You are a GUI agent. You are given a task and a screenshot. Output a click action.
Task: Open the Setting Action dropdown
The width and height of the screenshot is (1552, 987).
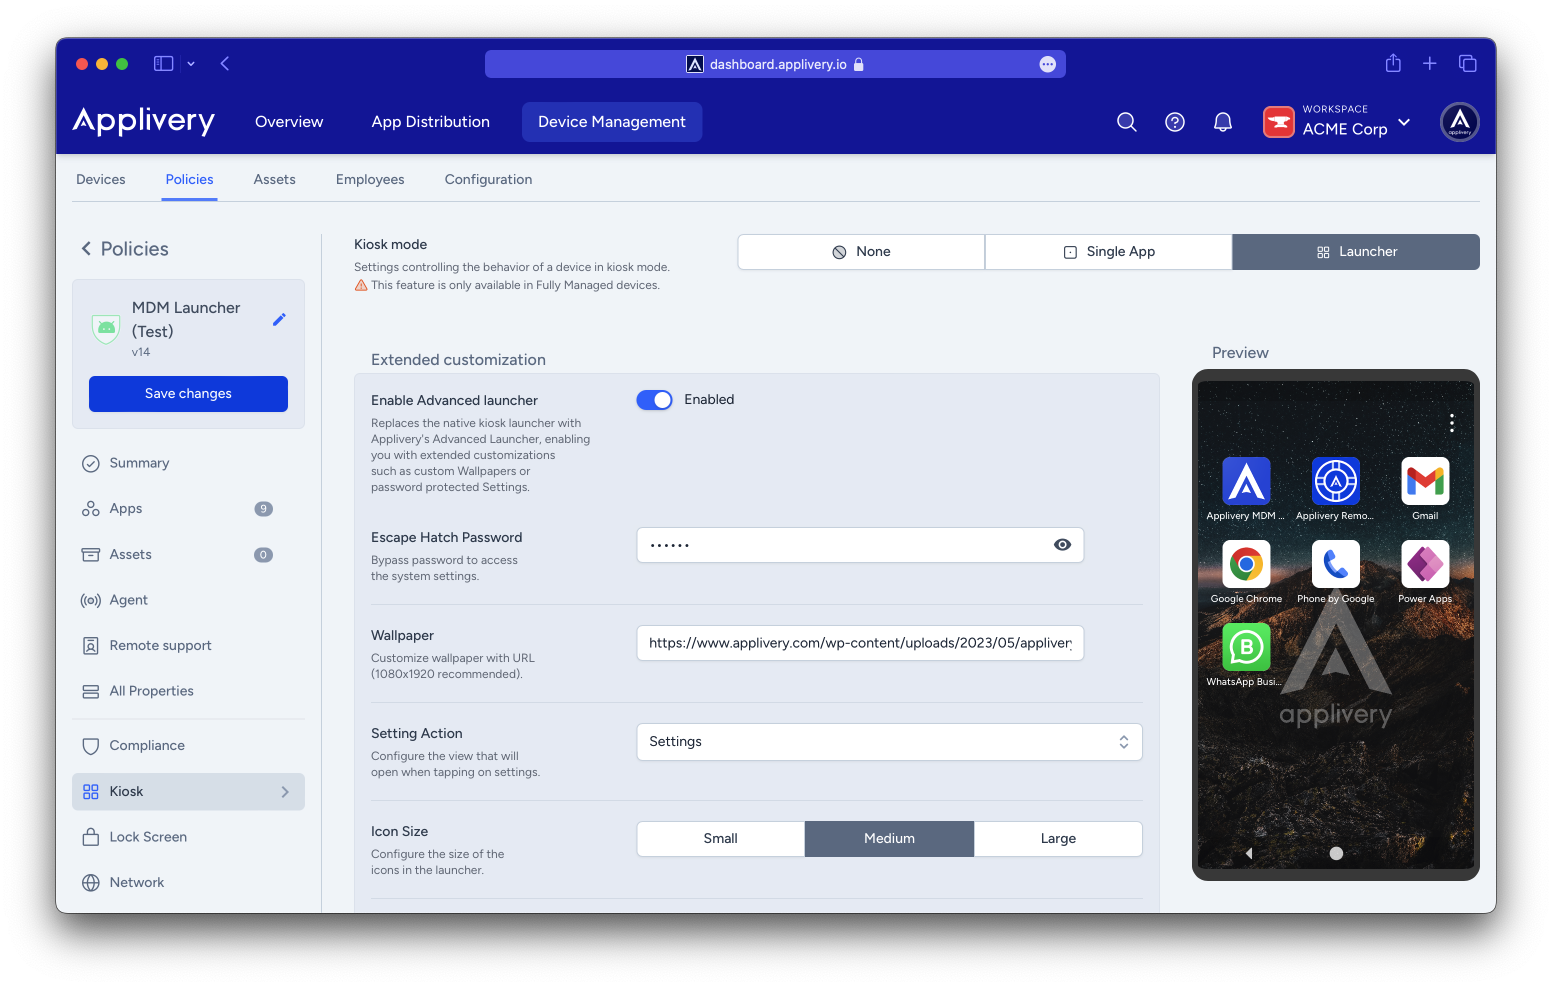pos(889,742)
